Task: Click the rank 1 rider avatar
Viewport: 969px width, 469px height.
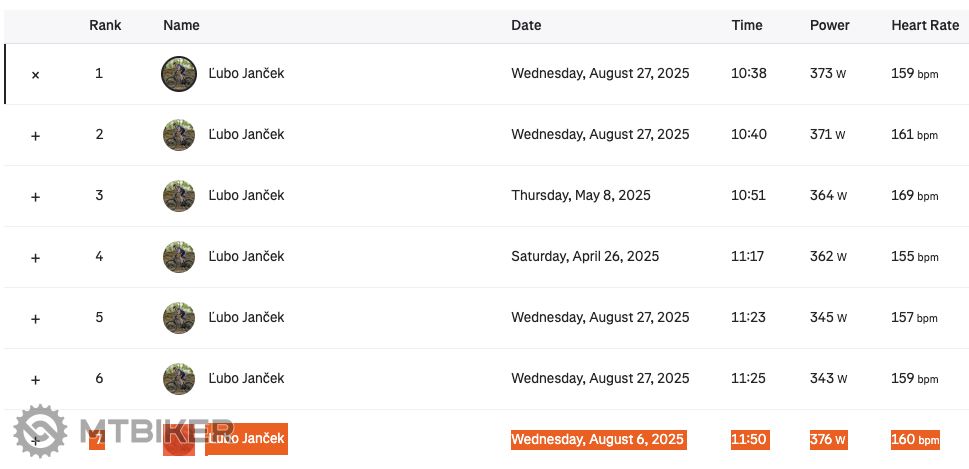Action: click(x=179, y=74)
